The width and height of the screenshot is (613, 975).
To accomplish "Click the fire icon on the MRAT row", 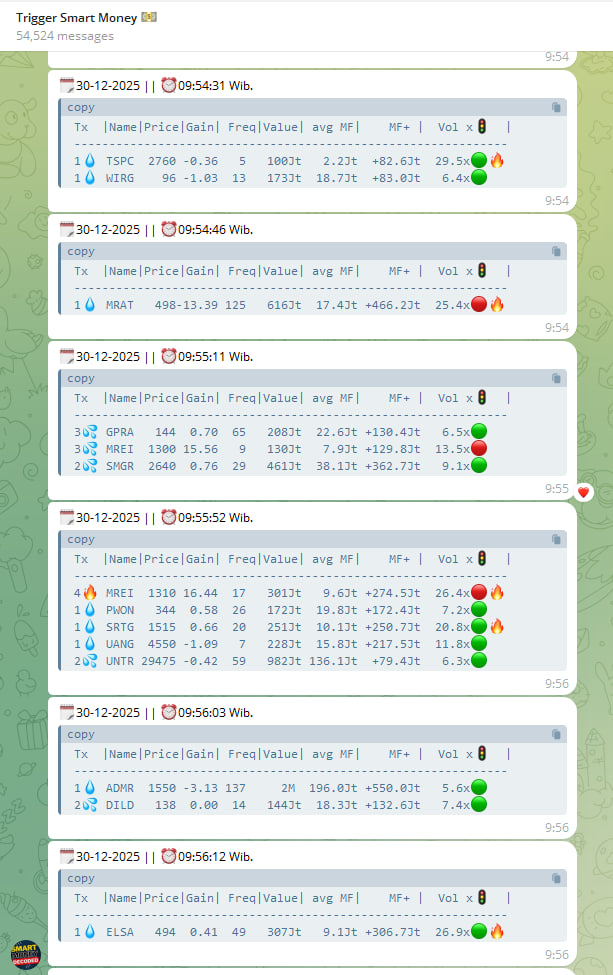I will [x=497, y=305].
